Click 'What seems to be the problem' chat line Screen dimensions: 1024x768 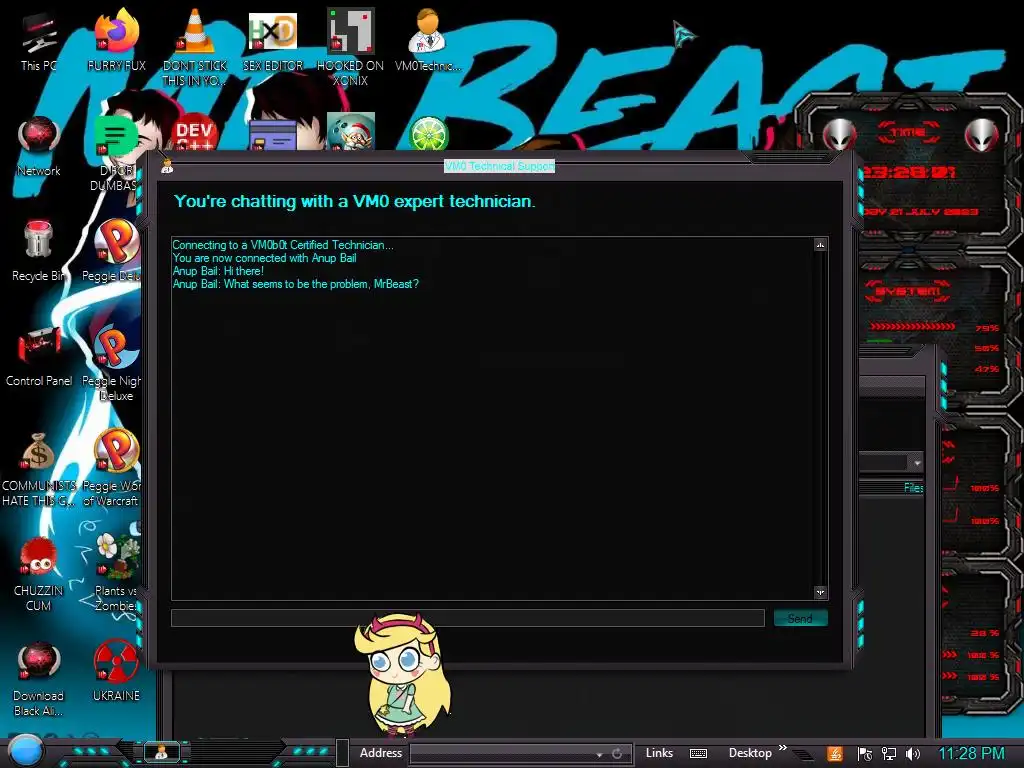[296, 284]
